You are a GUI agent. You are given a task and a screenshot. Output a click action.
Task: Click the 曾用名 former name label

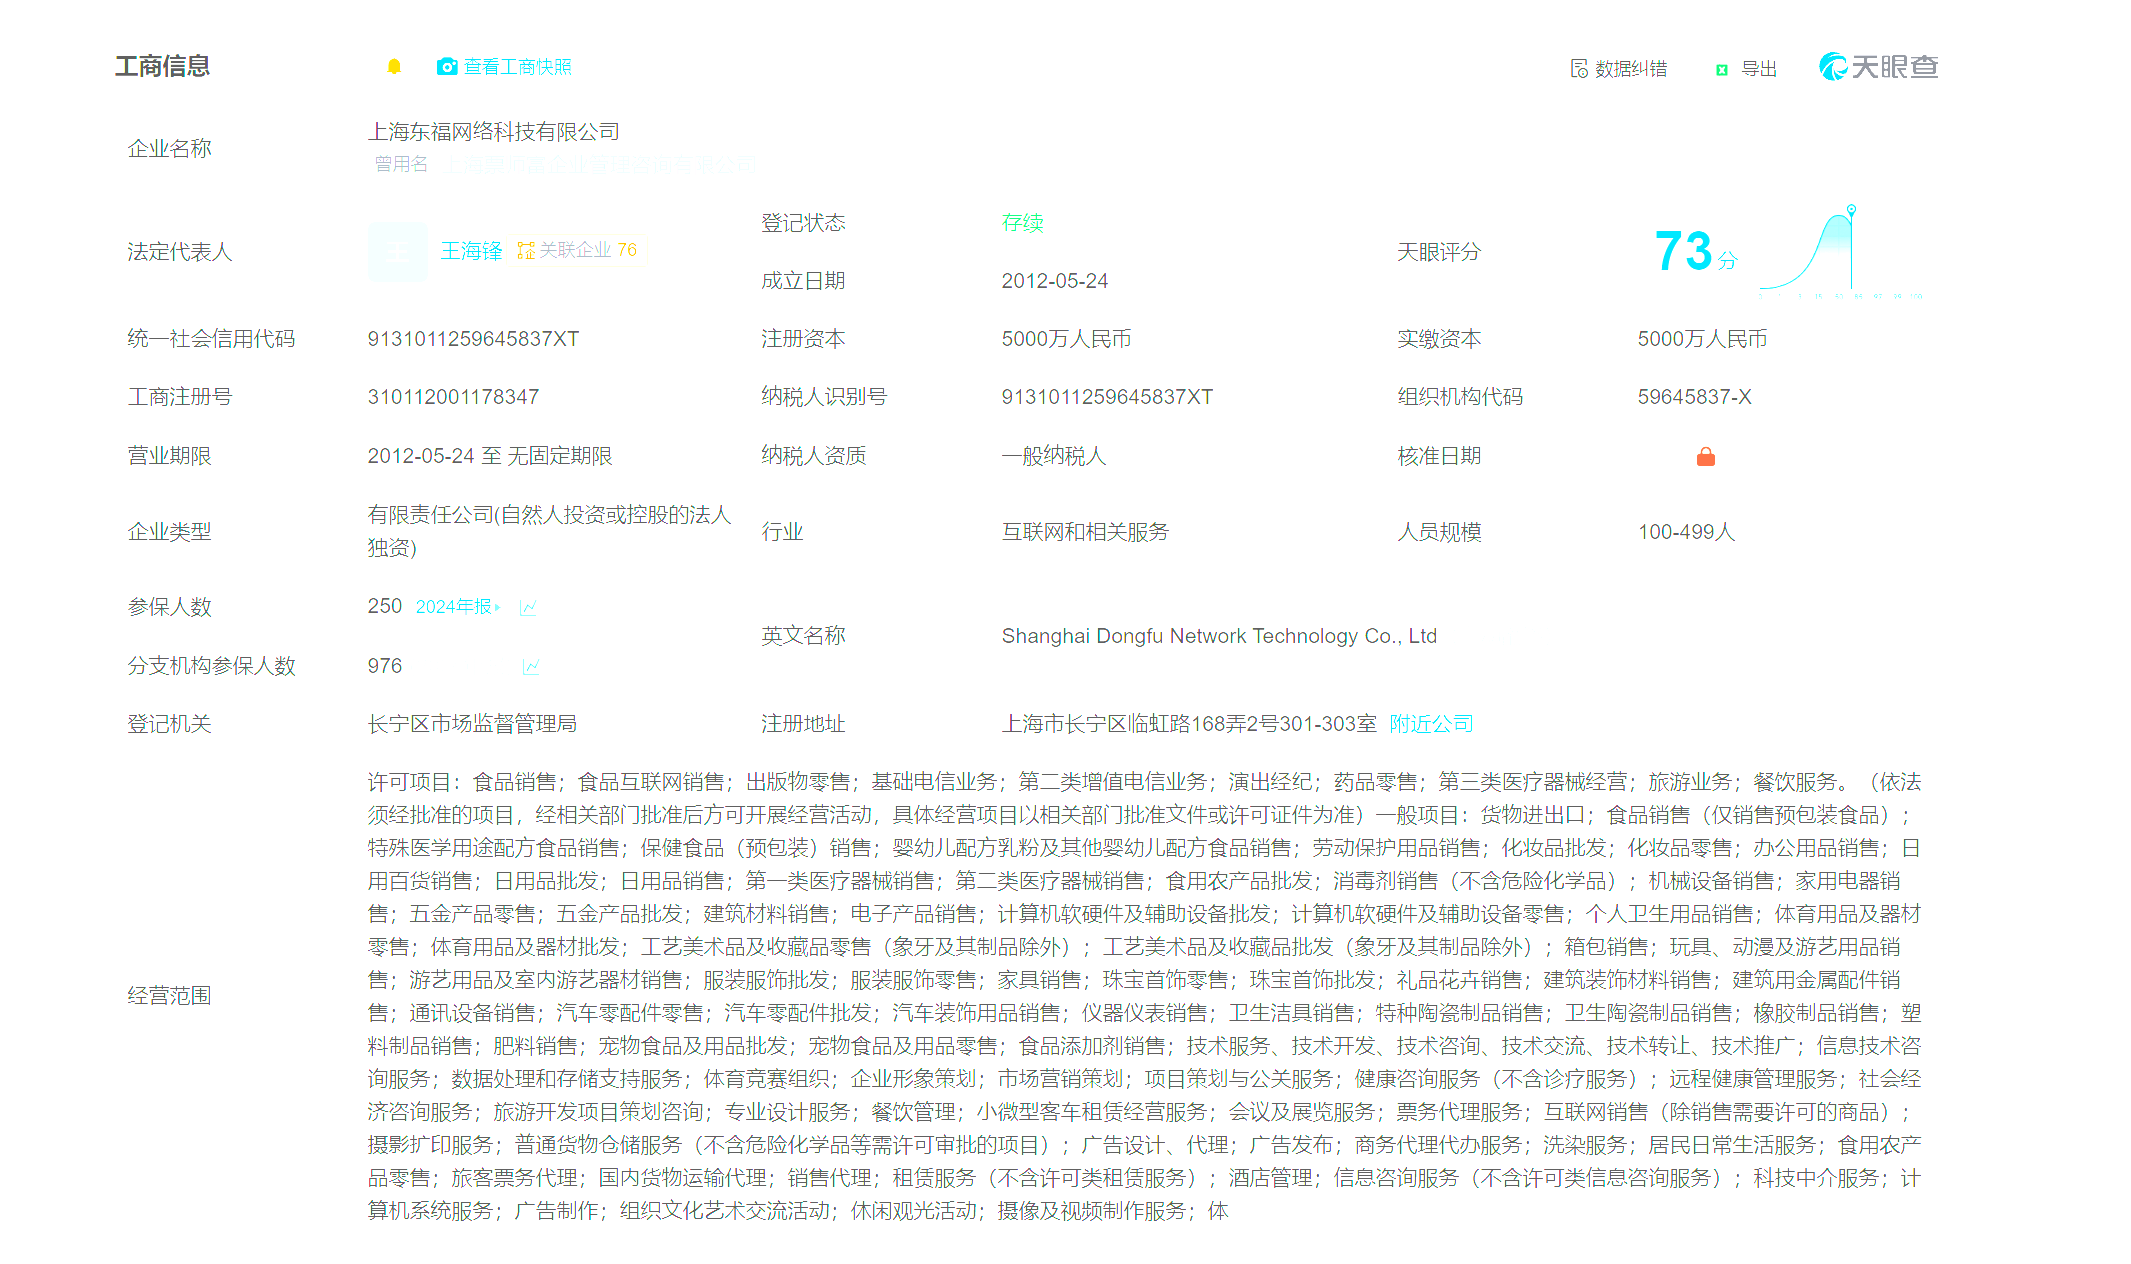coord(401,164)
